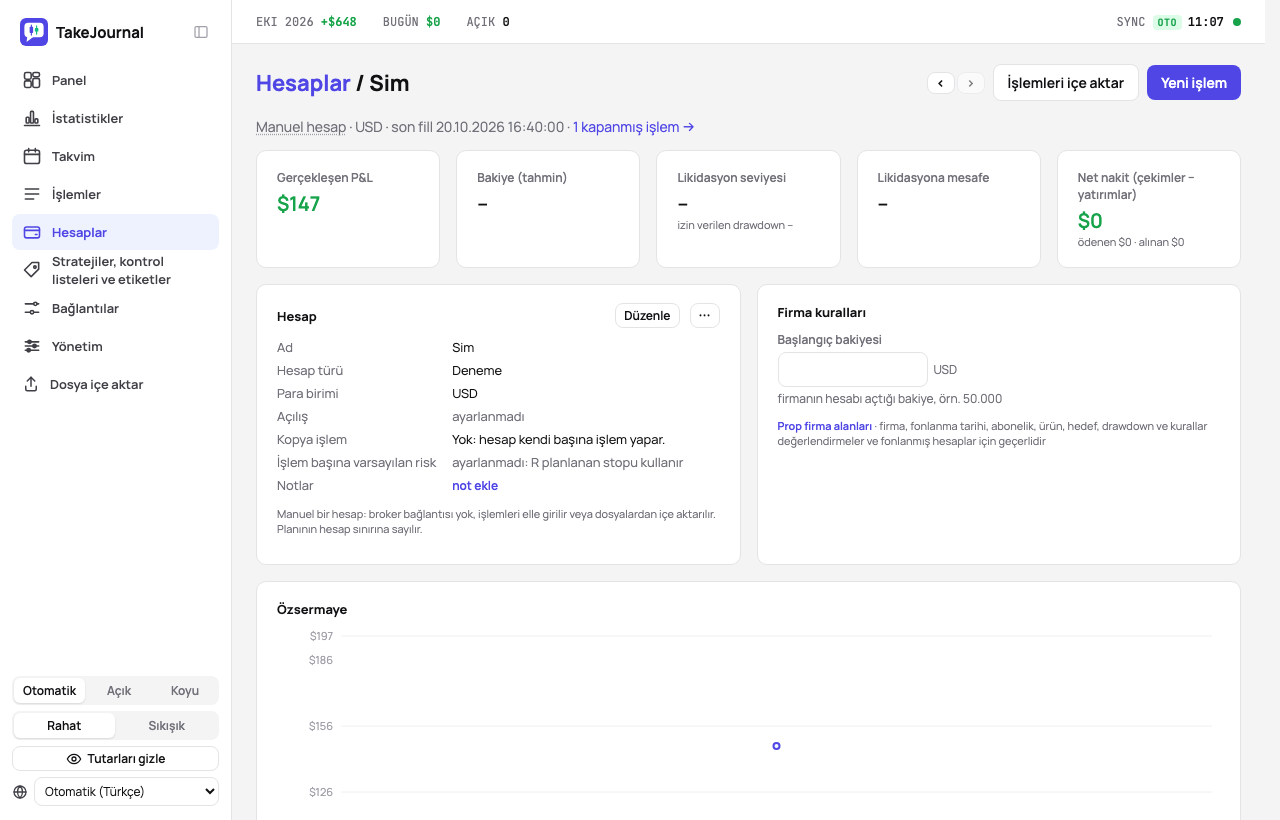The height and width of the screenshot is (820, 1280).
Task: Select Sıkışık density option
Action: point(167,725)
